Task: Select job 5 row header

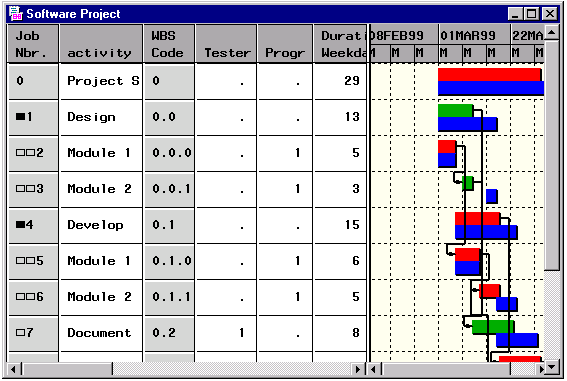Action: (33, 261)
